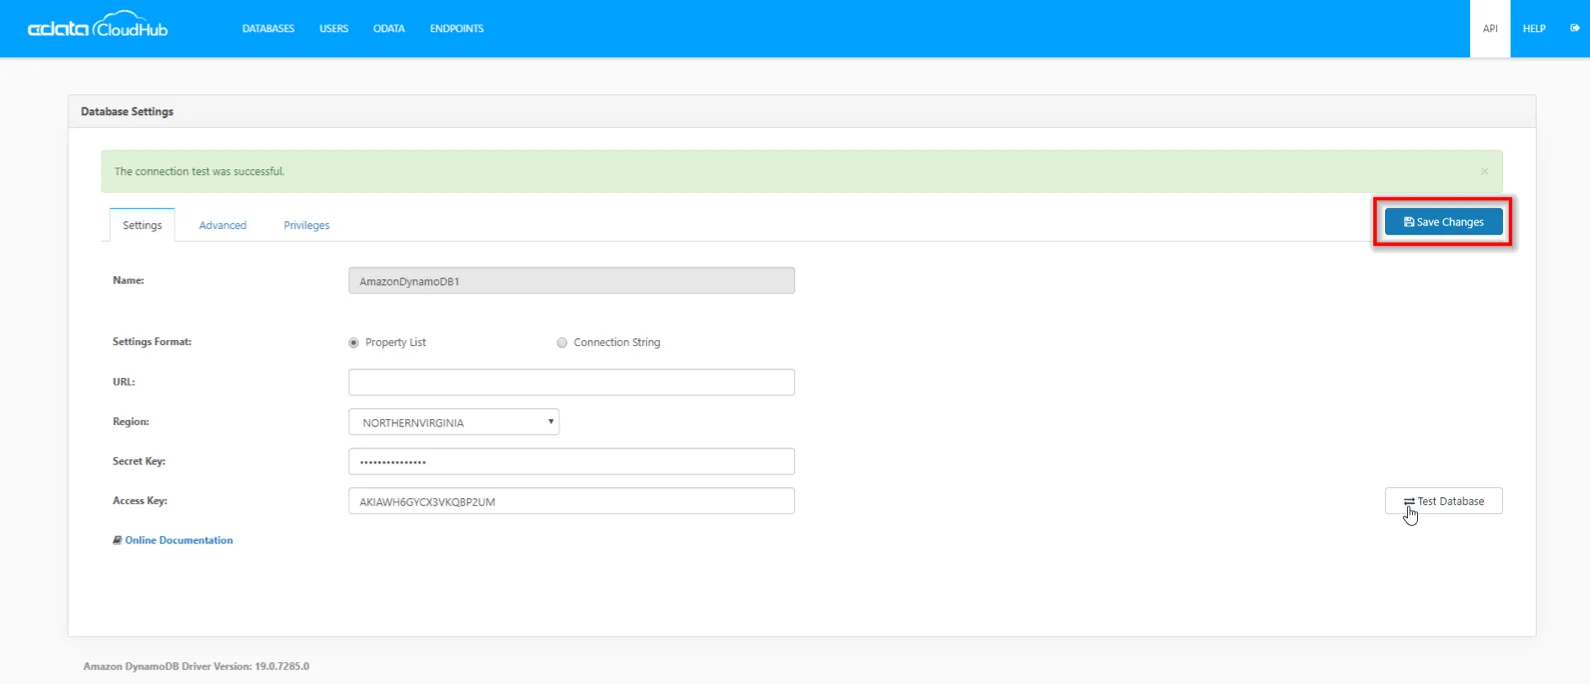Image resolution: width=1590 pixels, height=684 pixels.
Task: Open the Endpoints page
Action: [x=457, y=29]
